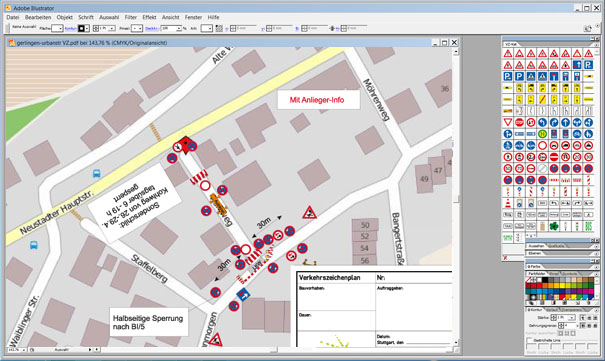This screenshot has height=361, width=605.
Task: Click the Adobe Illustrator title bar icon
Action: 8,8
